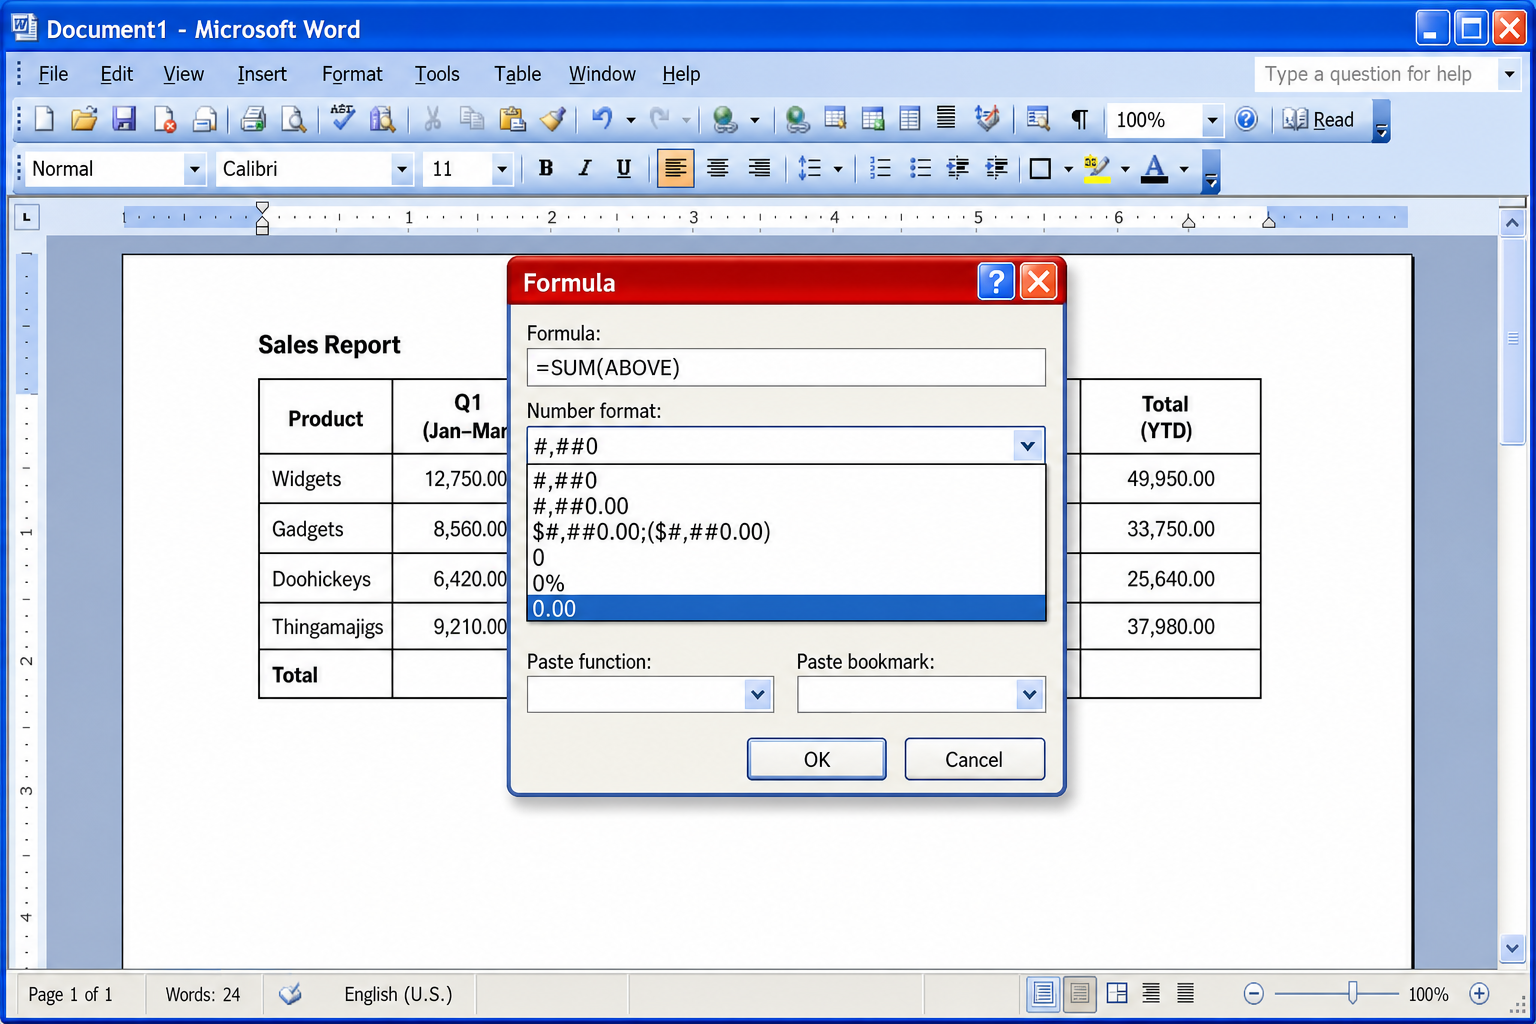Apply an outside border with the border icon
The height and width of the screenshot is (1024, 1536).
[x=1040, y=168]
